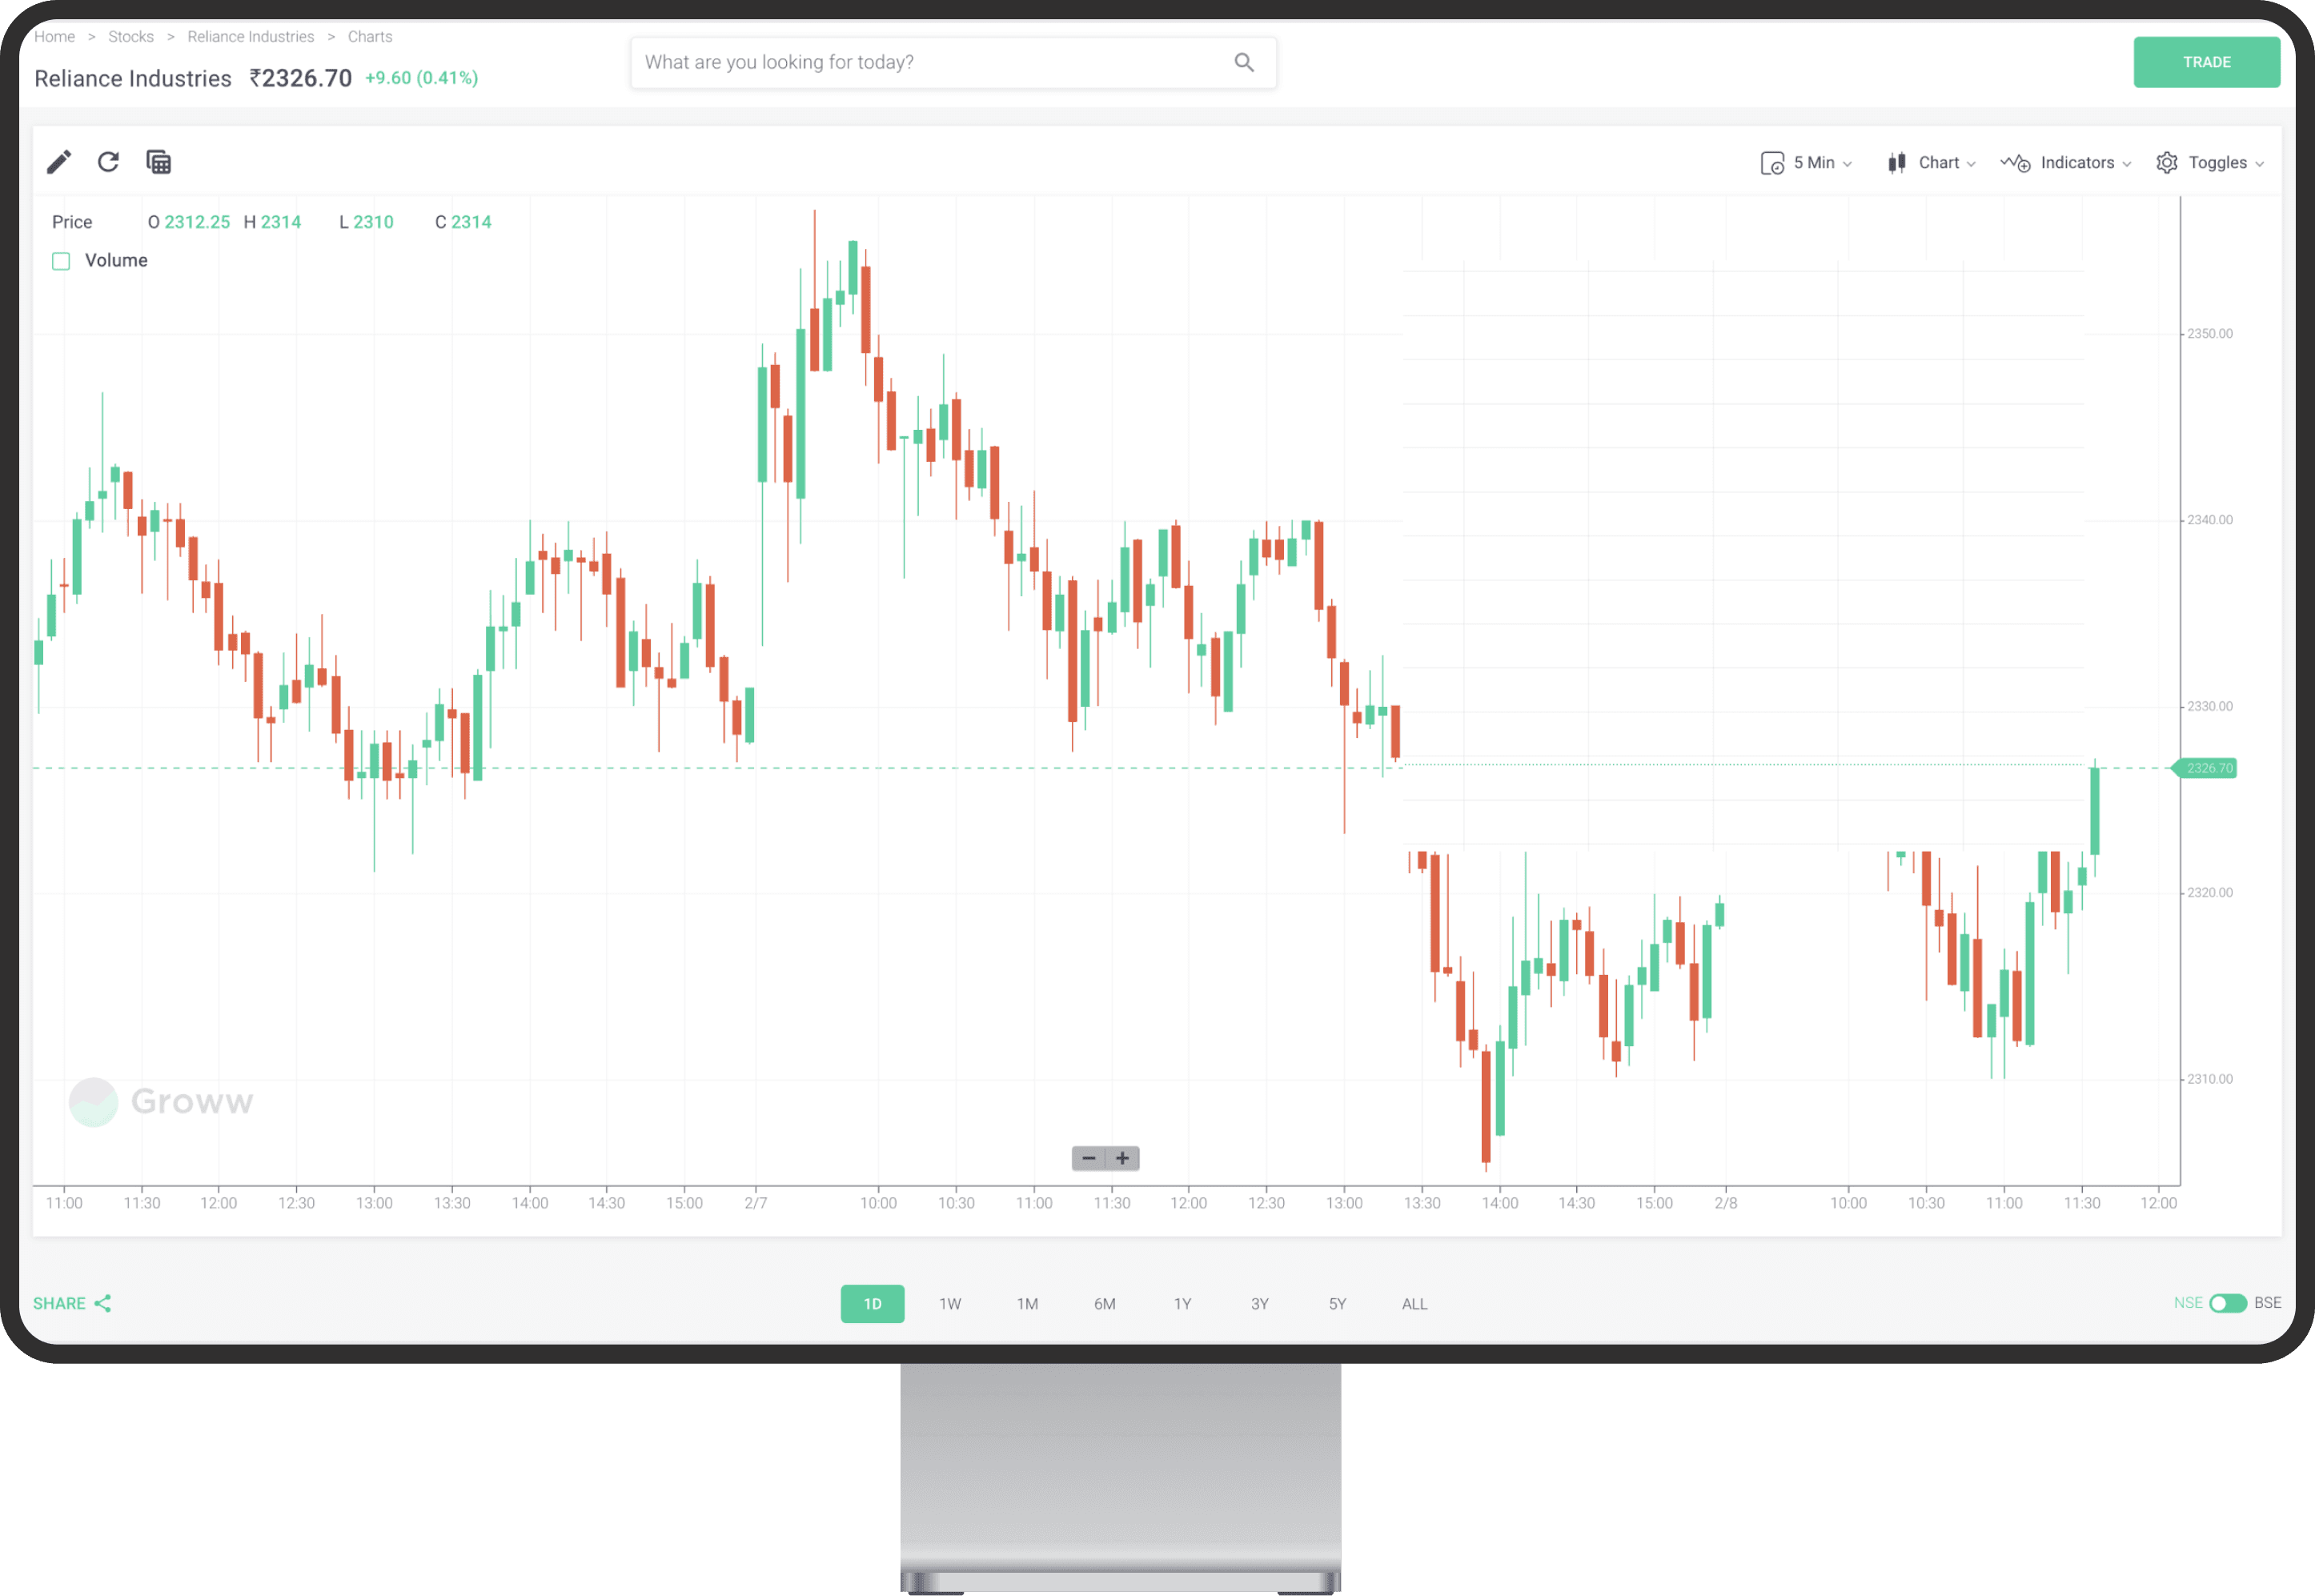Image resolution: width=2315 pixels, height=1596 pixels.
Task: Open the data table view icon
Action: pyautogui.click(x=159, y=162)
